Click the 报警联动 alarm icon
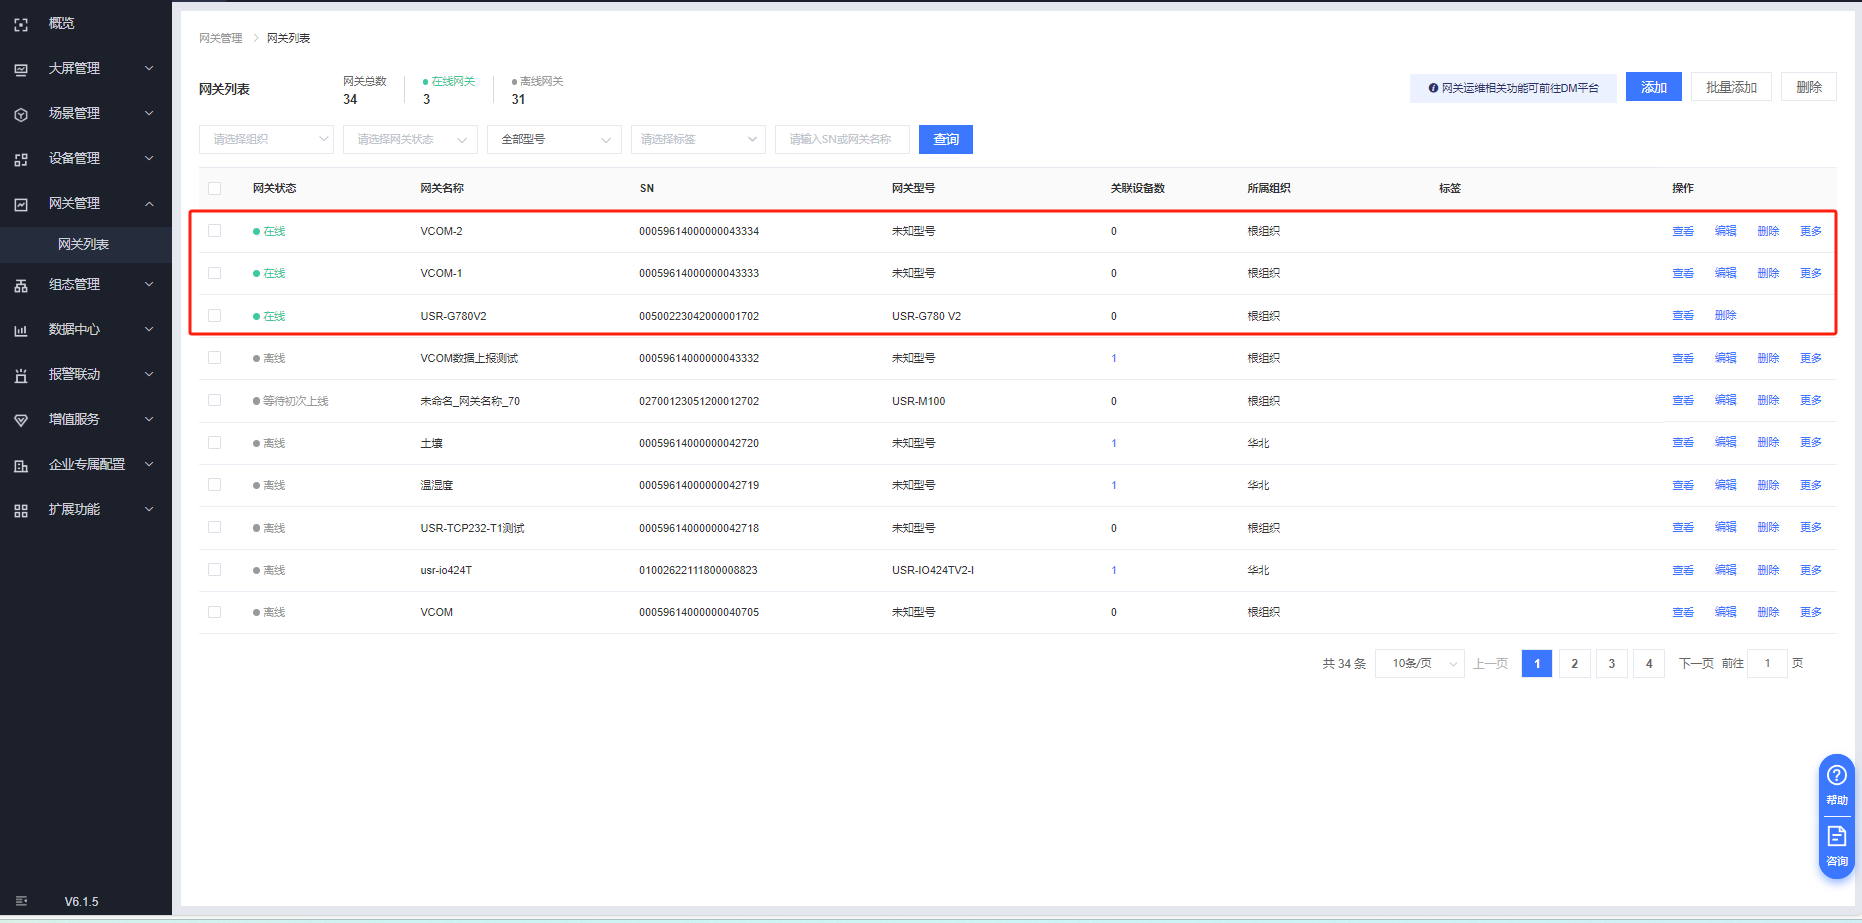Screen dimensions: 1862x923 21,375
